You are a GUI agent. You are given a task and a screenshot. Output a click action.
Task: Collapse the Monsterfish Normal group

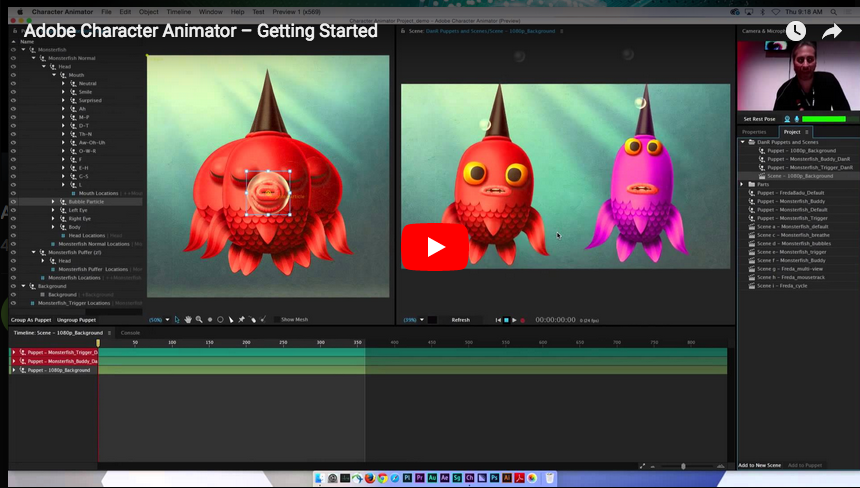(33, 58)
